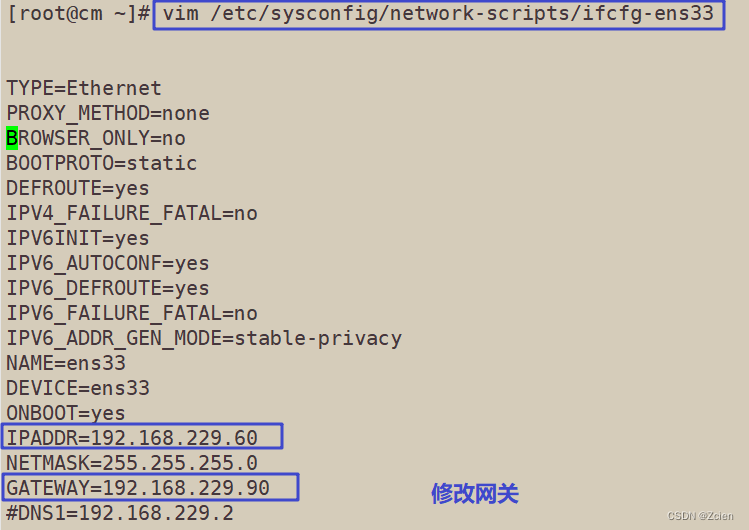The width and height of the screenshot is (749, 530).
Task: Click the IPV6_FAILURE_FATAL=no line
Action: tap(132, 314)
